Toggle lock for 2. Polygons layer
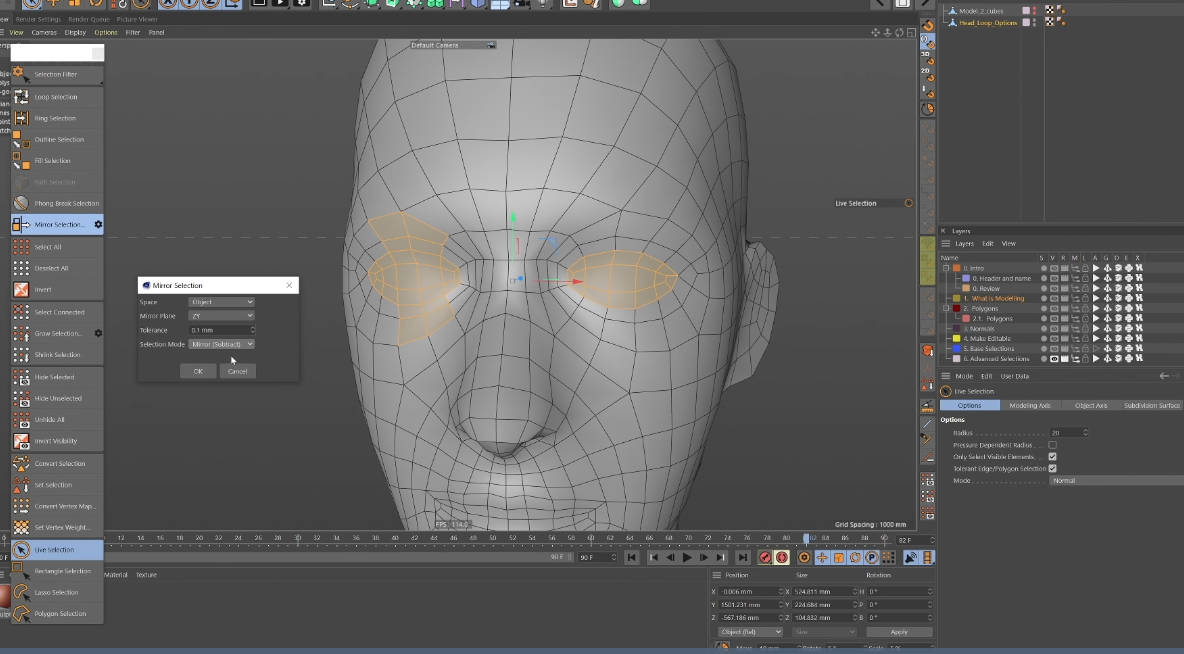Screen dimensions: 1184x654 pos(1085,308)
